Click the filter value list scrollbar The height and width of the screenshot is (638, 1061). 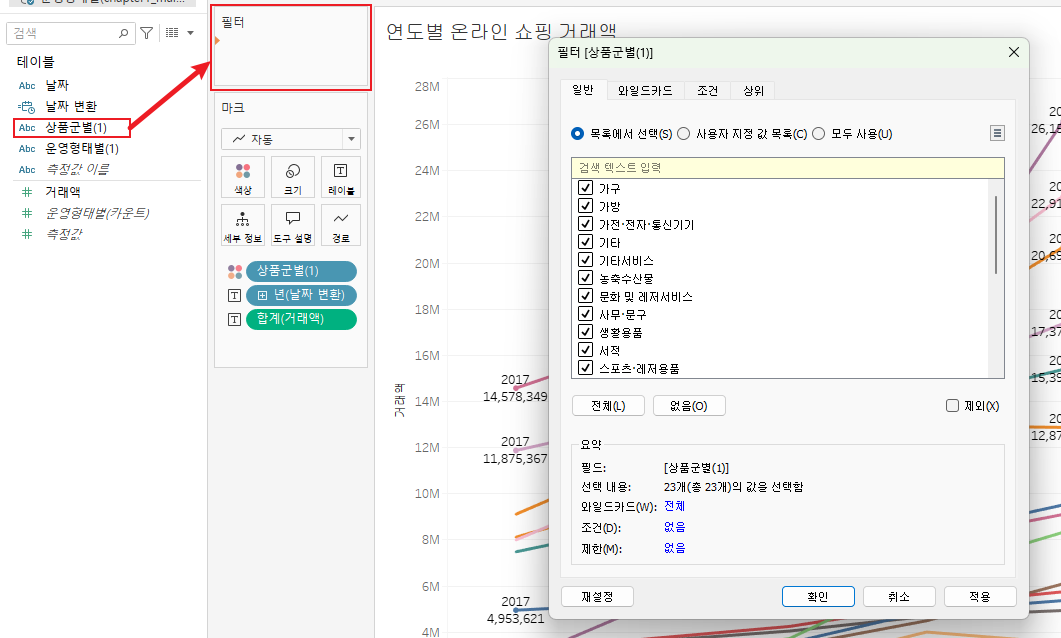tap(996, 235)
